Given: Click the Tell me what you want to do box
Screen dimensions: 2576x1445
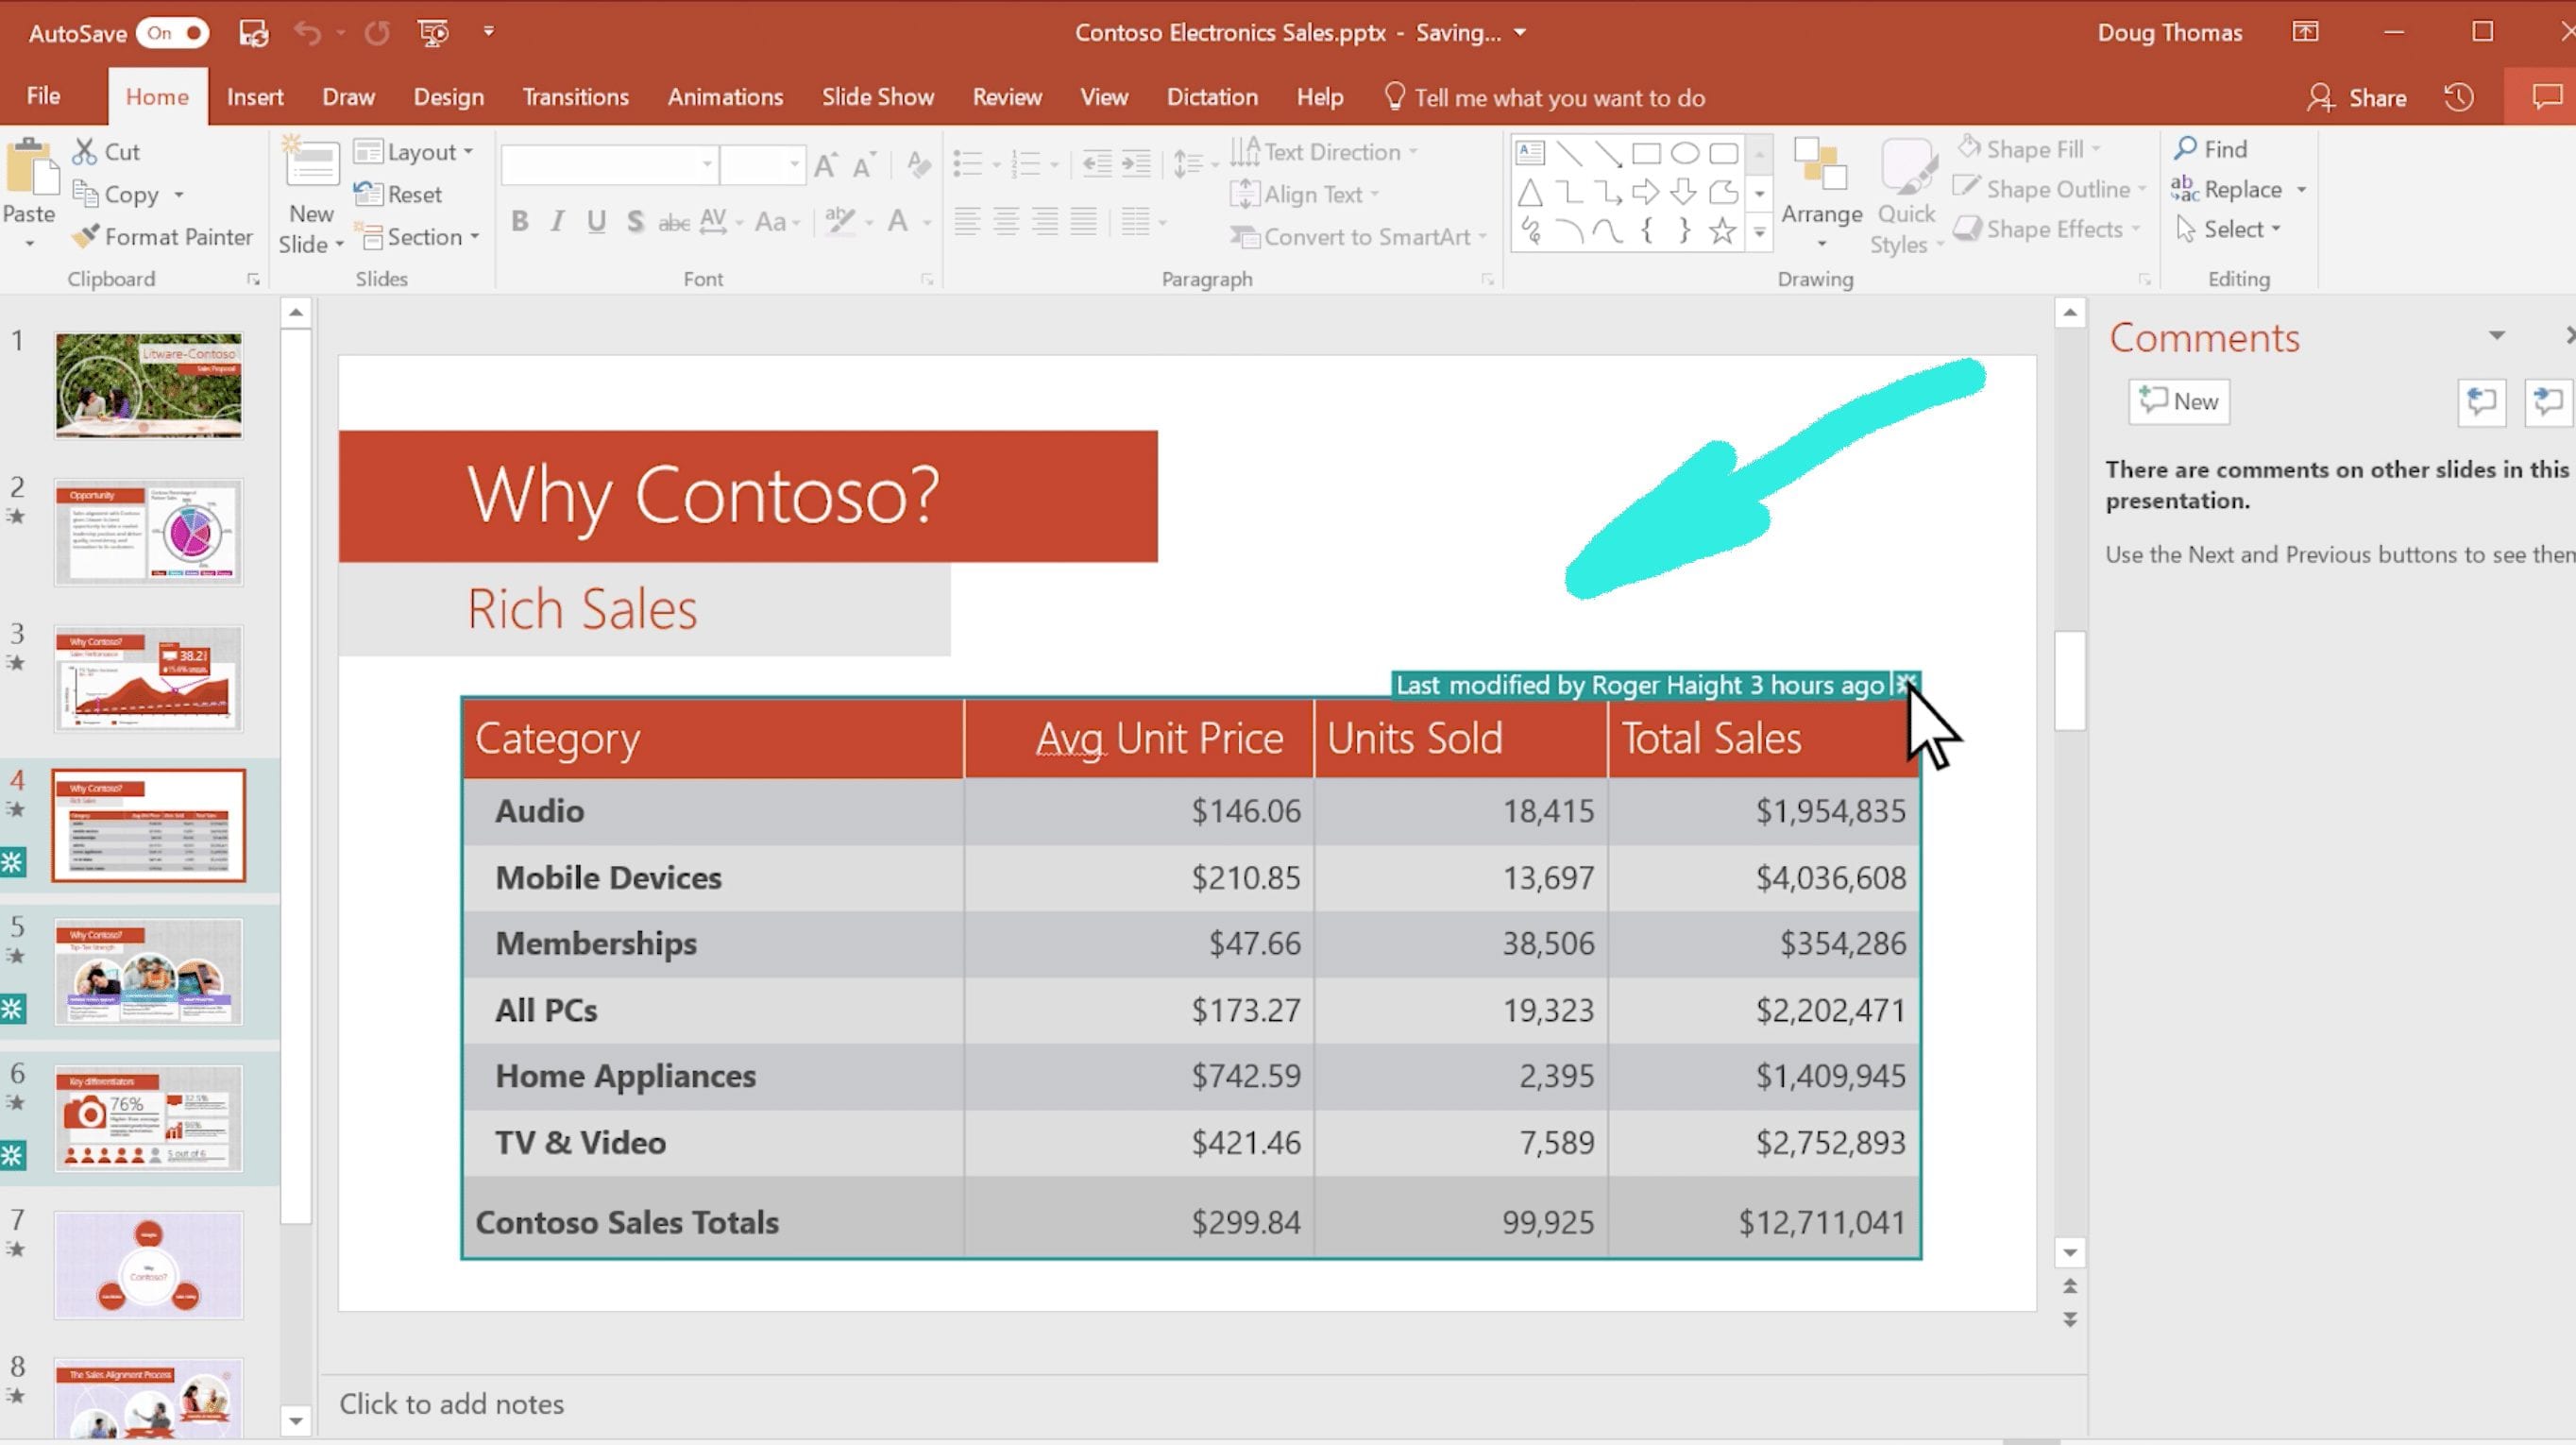Looking at the screenshot, I should coord(1545,97).
